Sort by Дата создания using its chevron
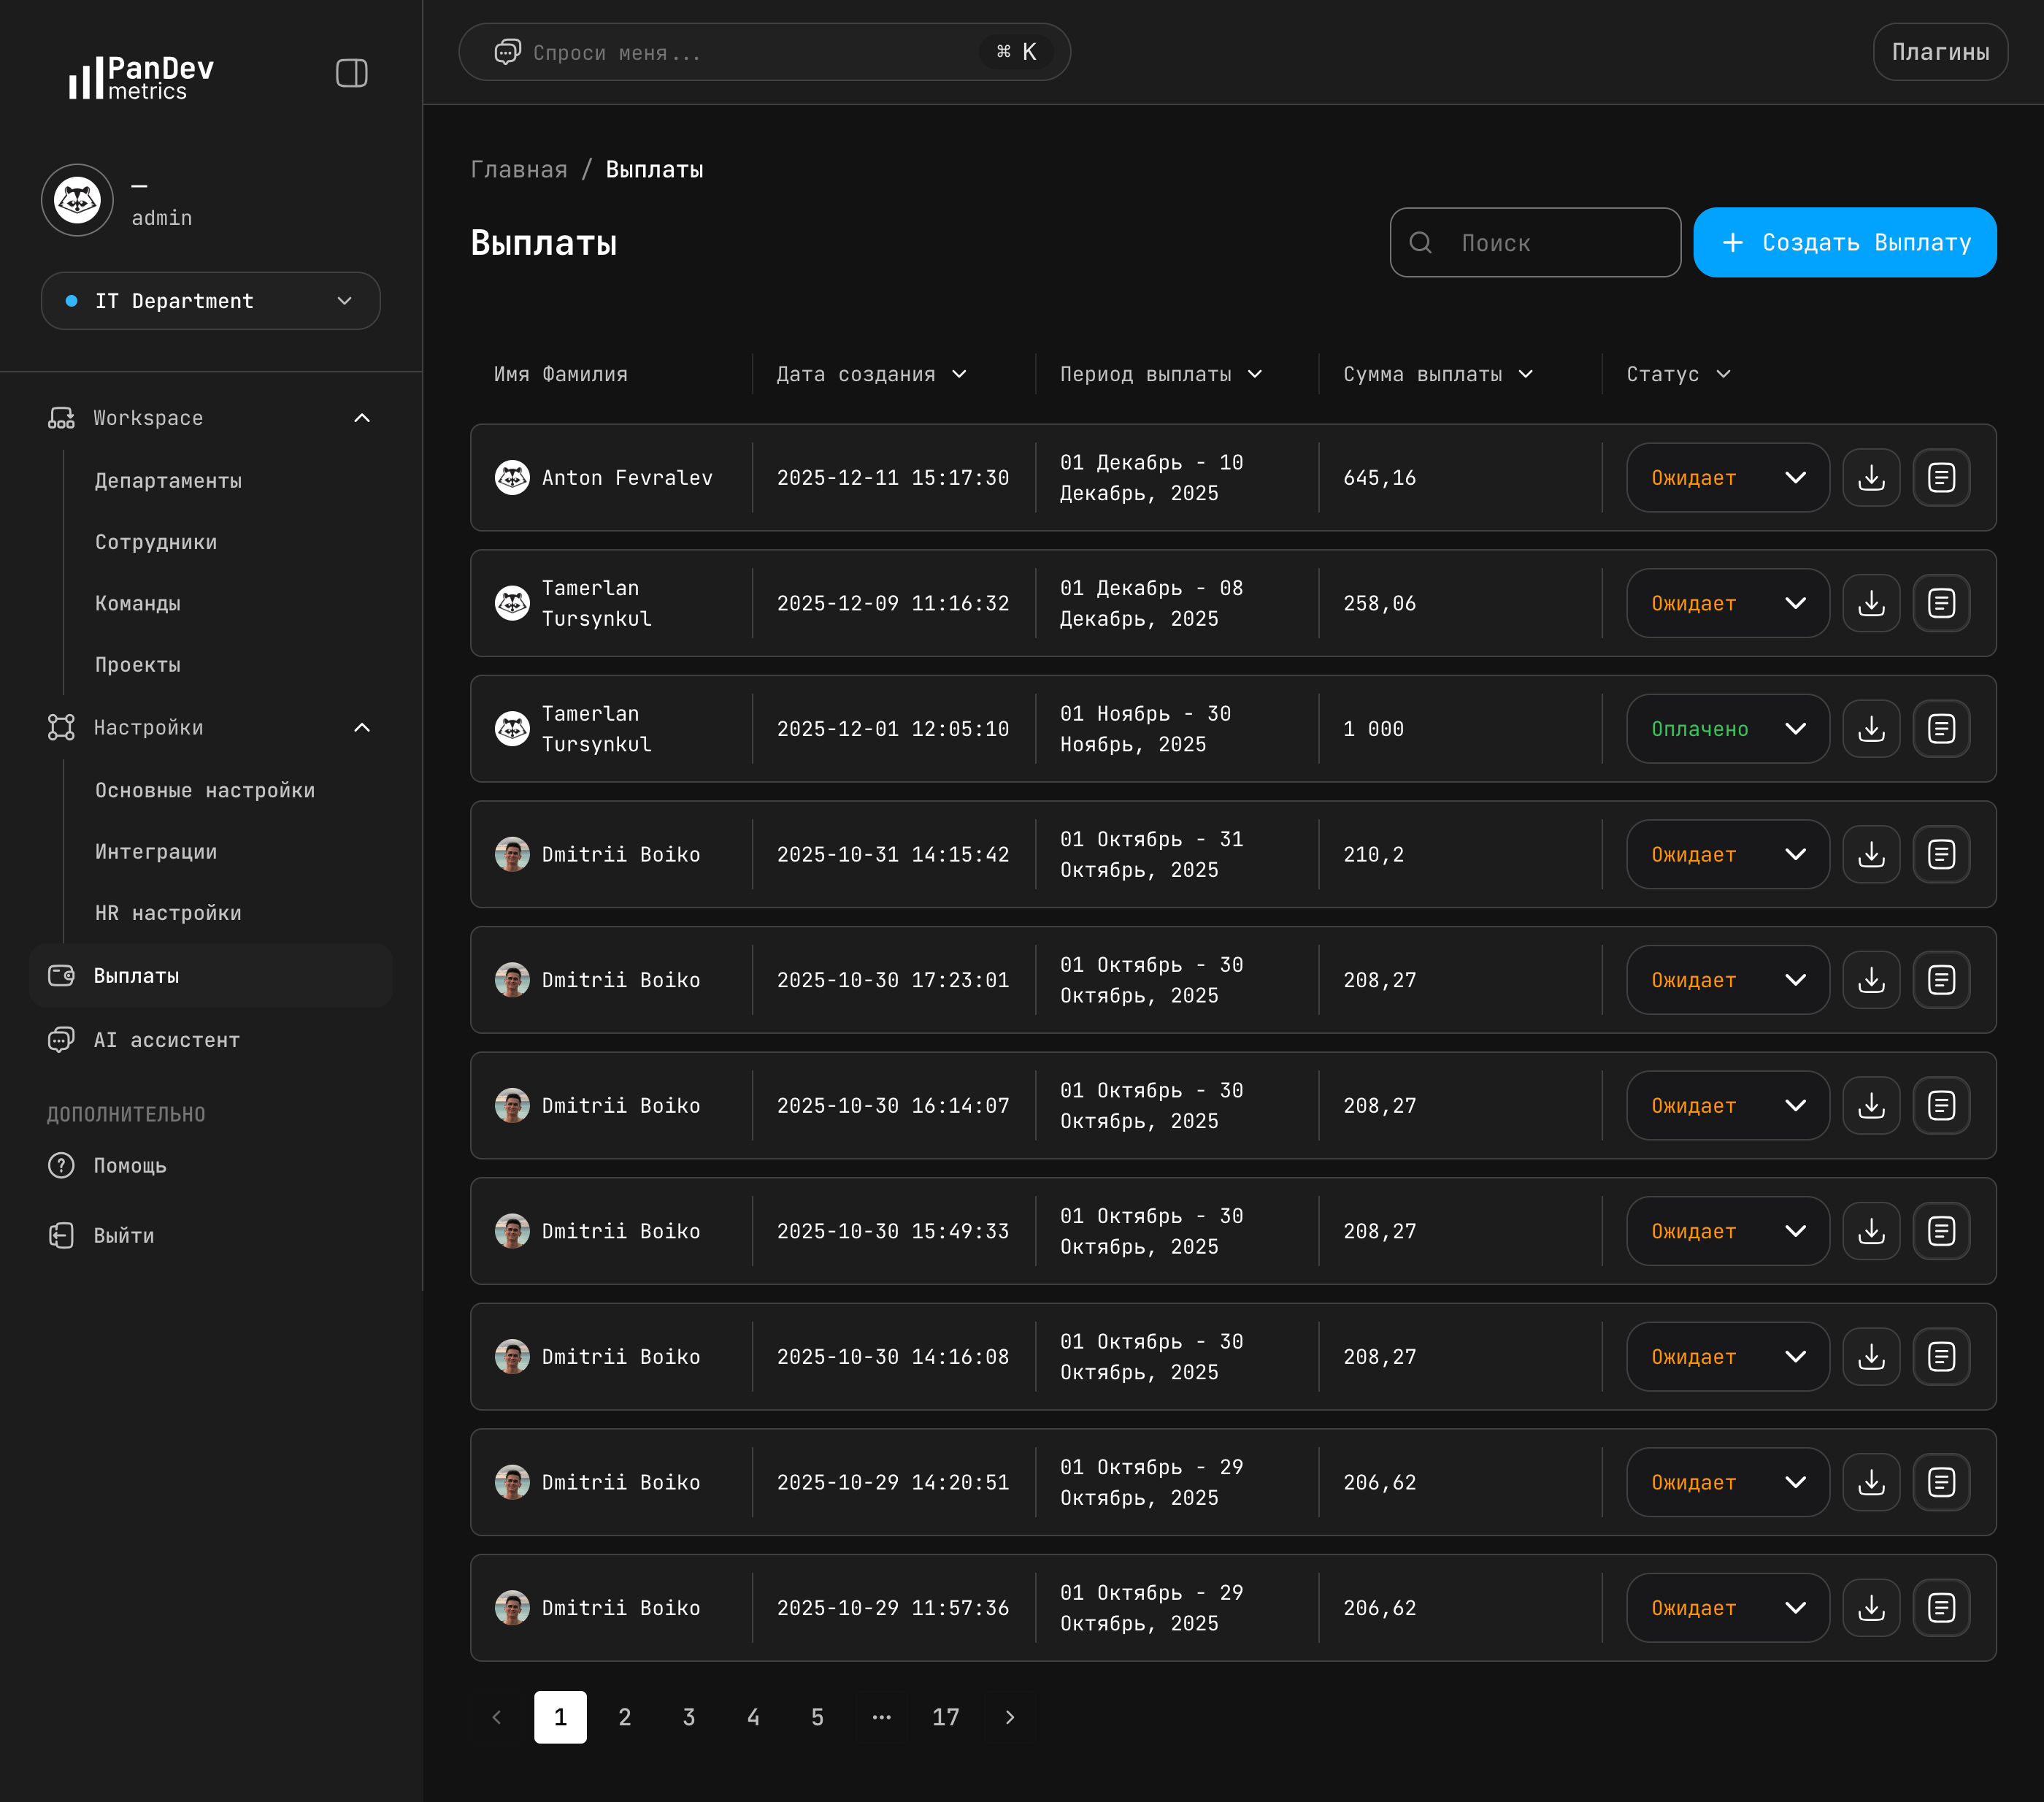 960,374
